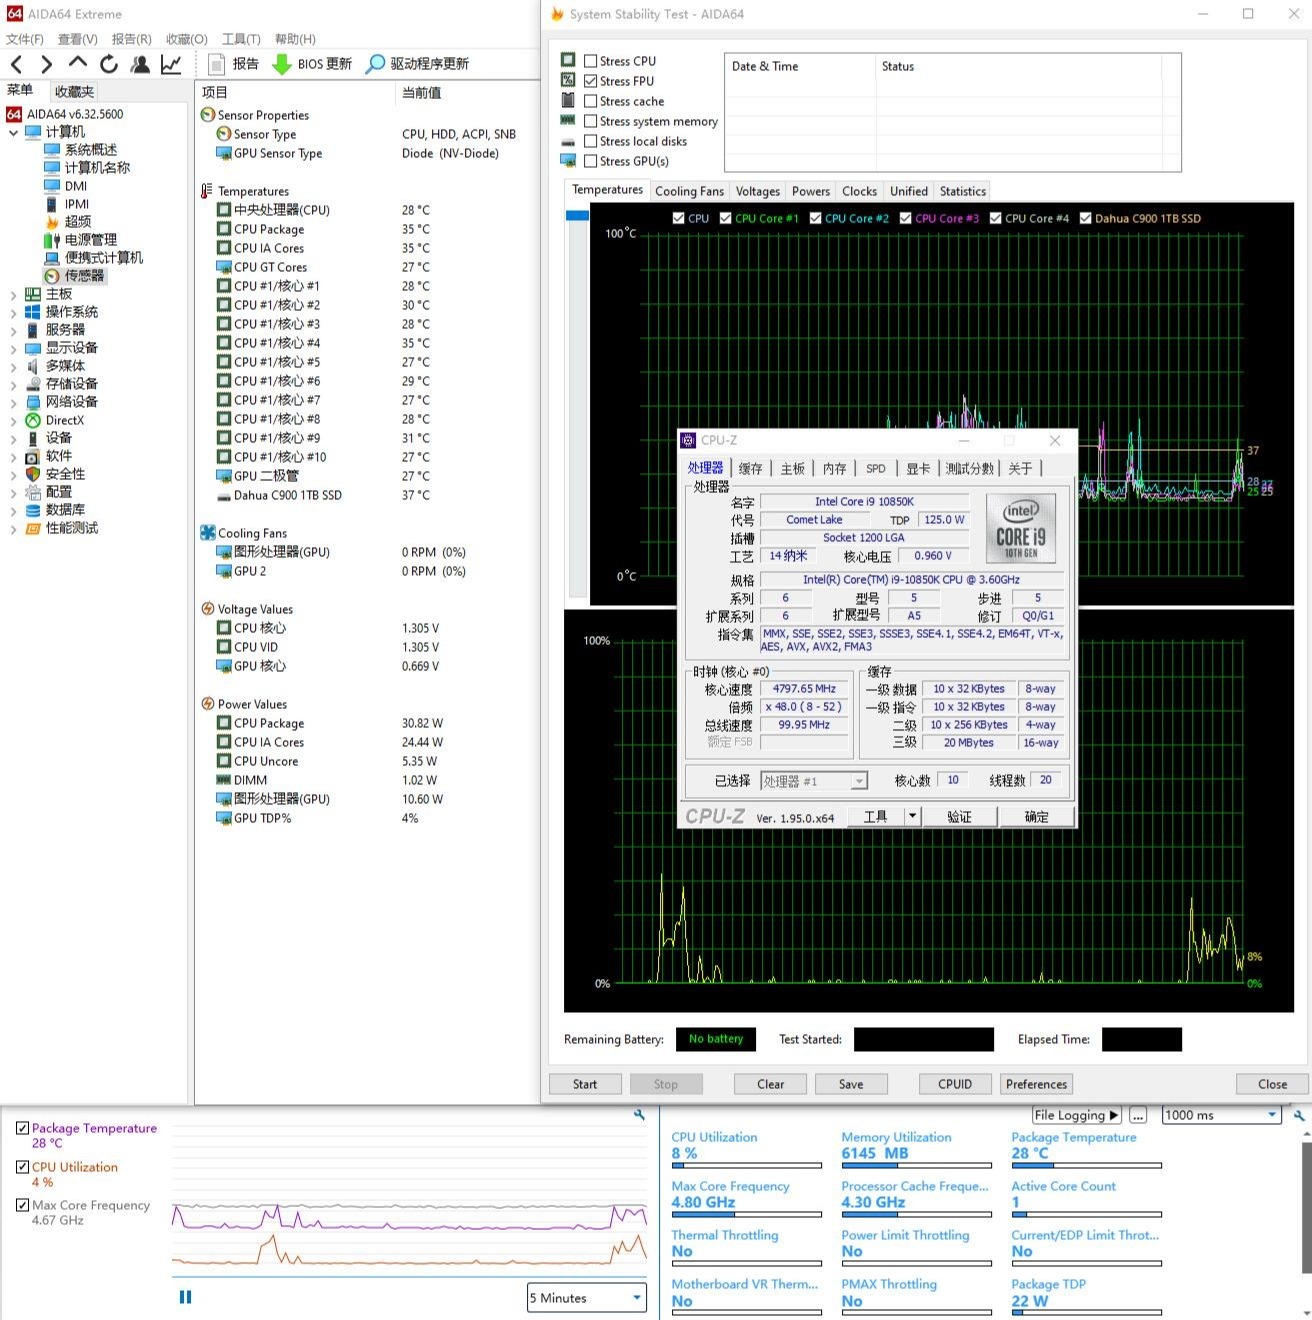This screenshot has width=1312, height=1320.
Task: Switch to 收藏夹 favorites tab
Action: [74, 91]
